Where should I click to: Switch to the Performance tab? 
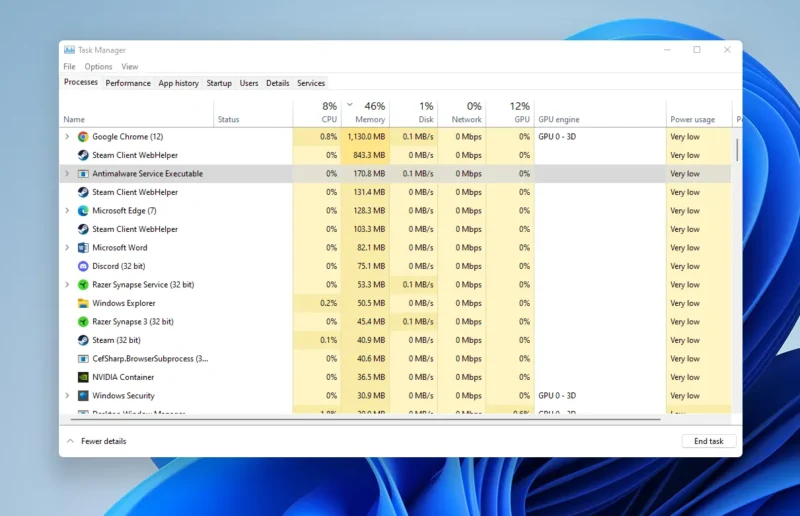click(128, 83)
